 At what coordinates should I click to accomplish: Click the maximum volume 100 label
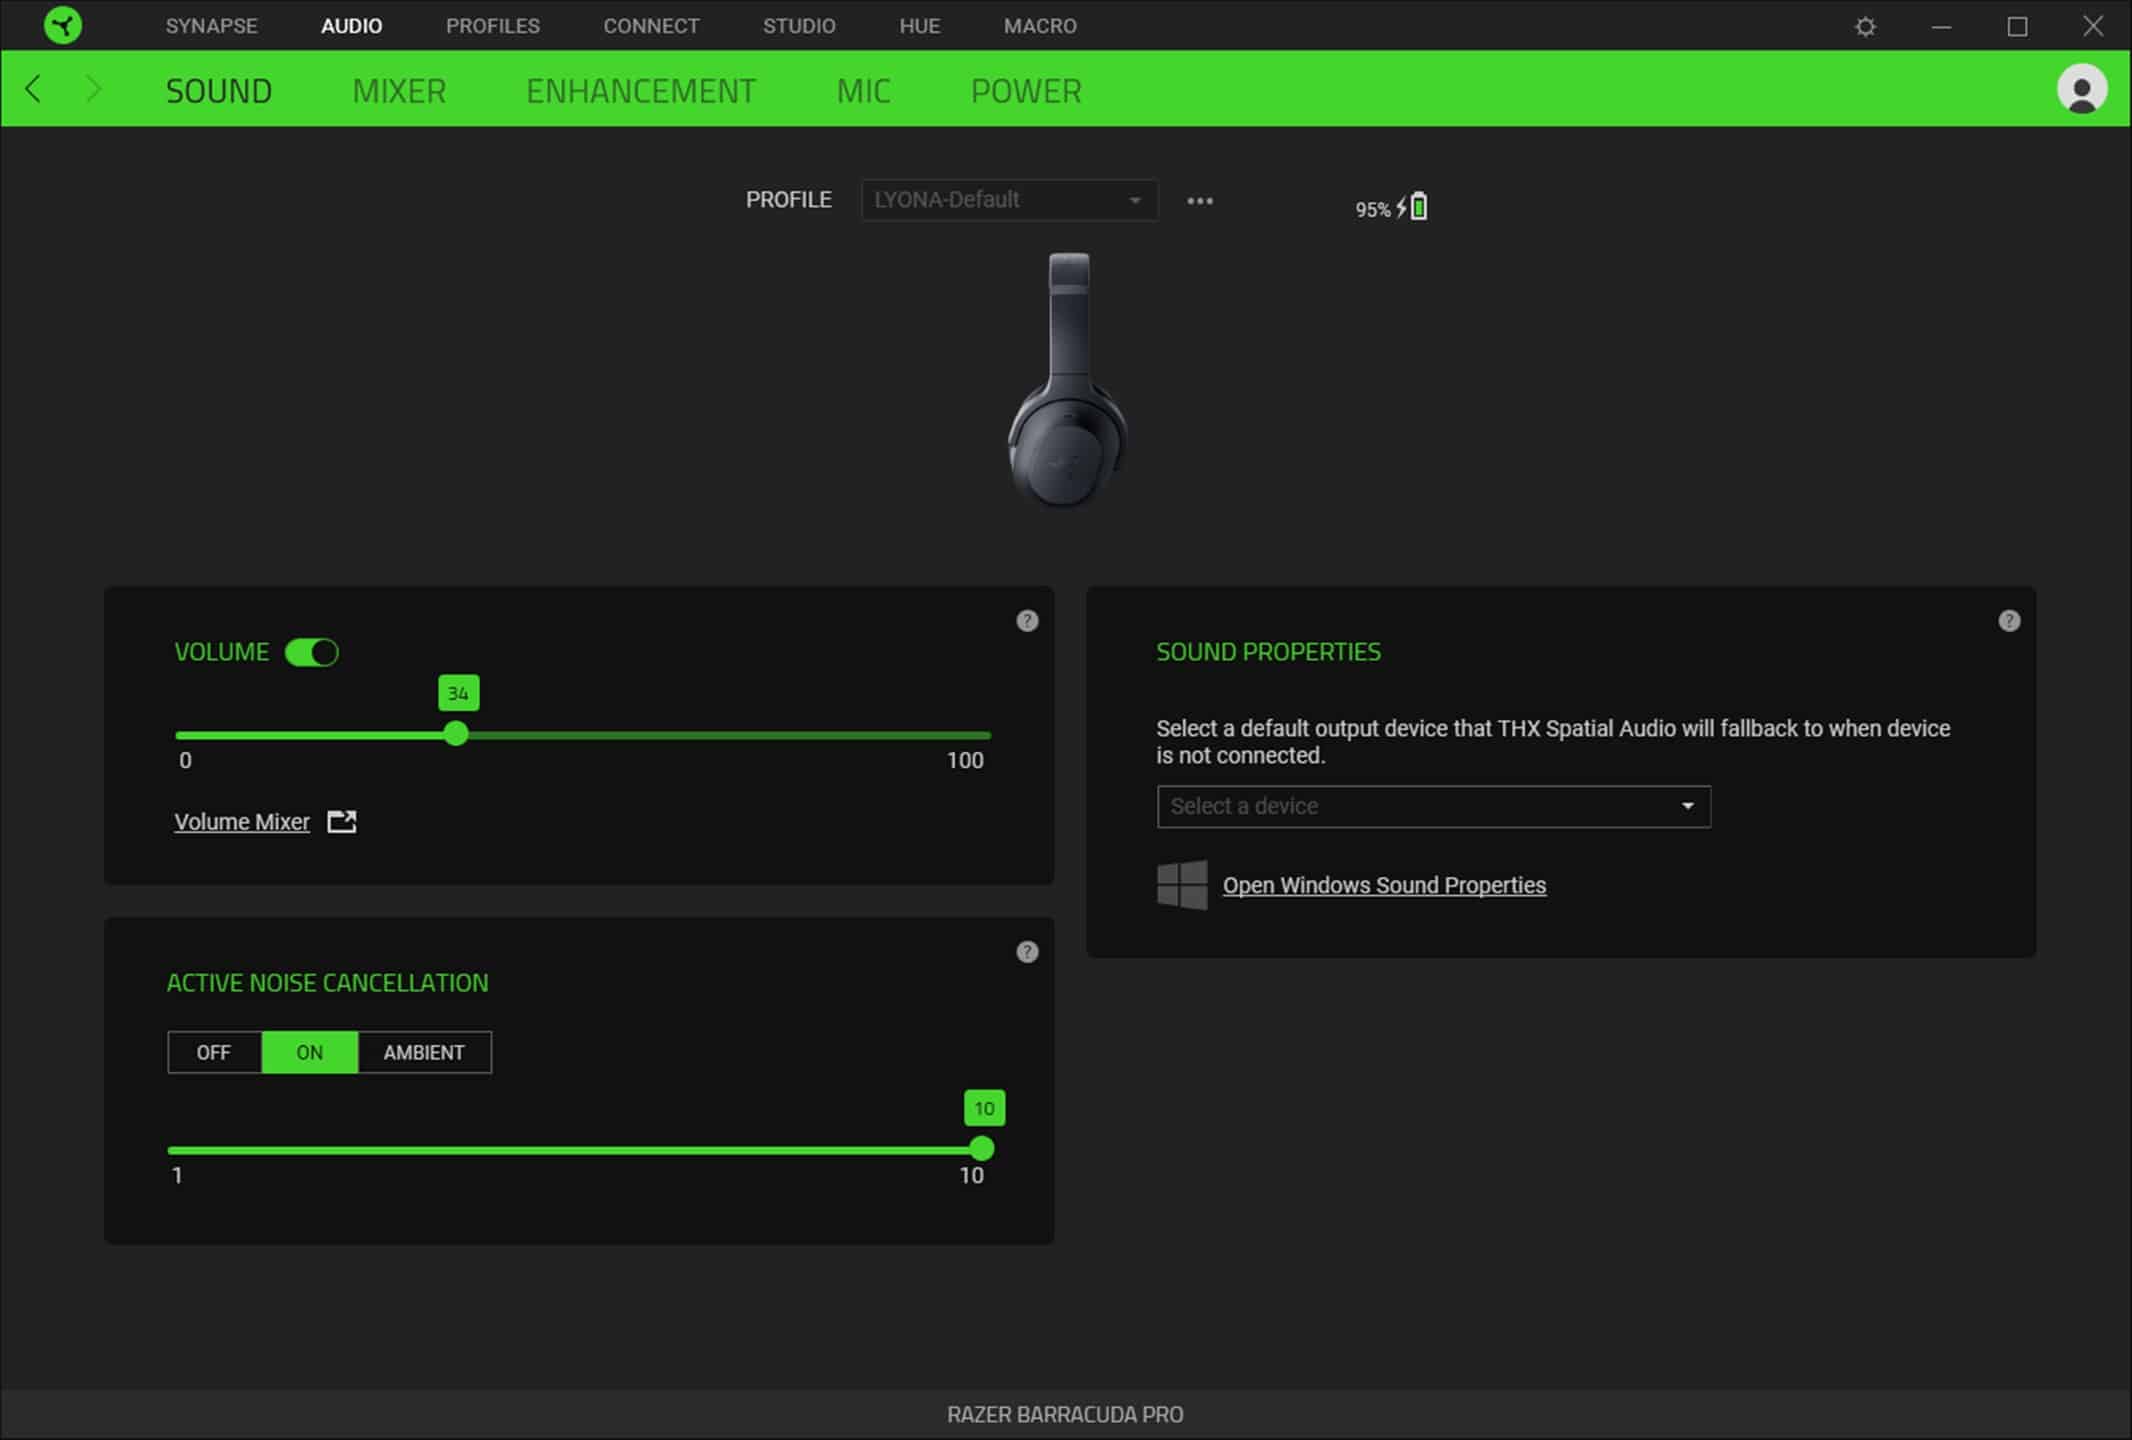[x=965, y=760]
